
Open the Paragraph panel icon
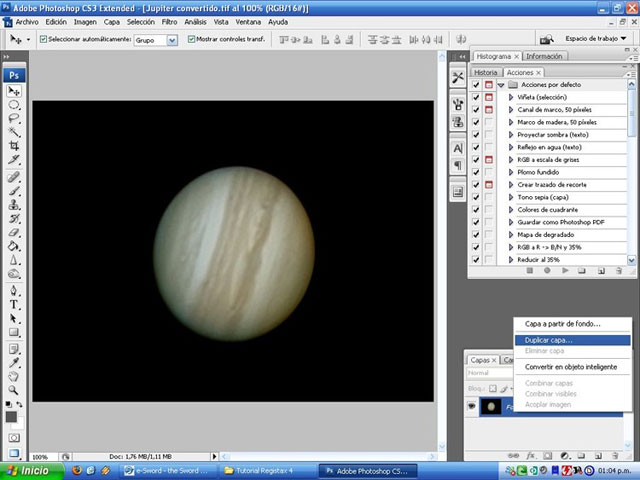pos(458,165)
